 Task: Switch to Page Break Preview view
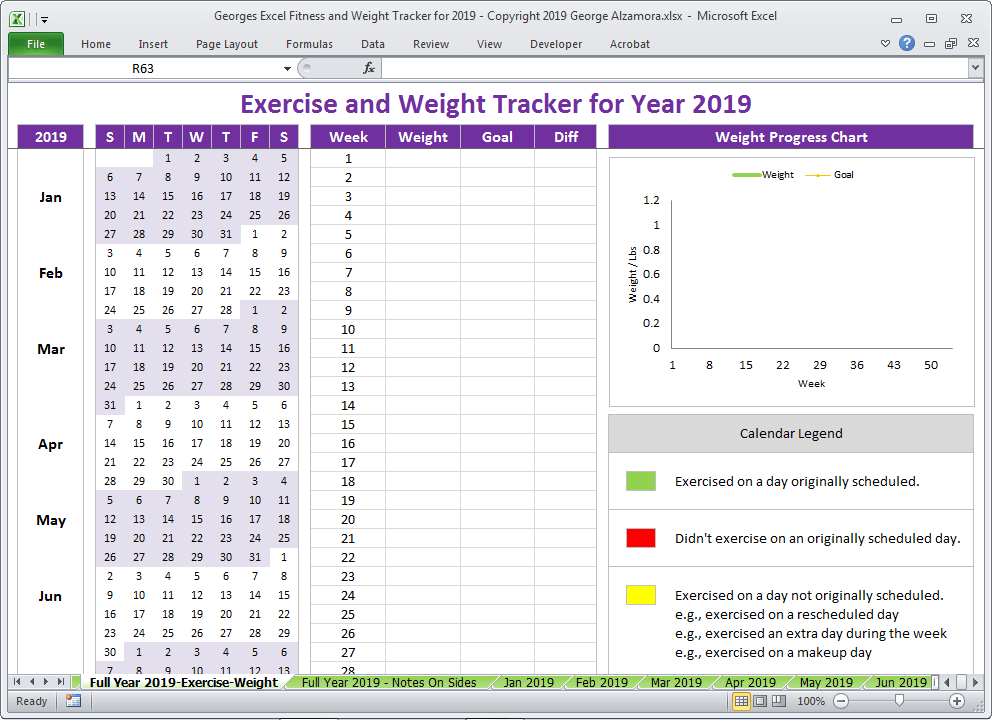779,701
